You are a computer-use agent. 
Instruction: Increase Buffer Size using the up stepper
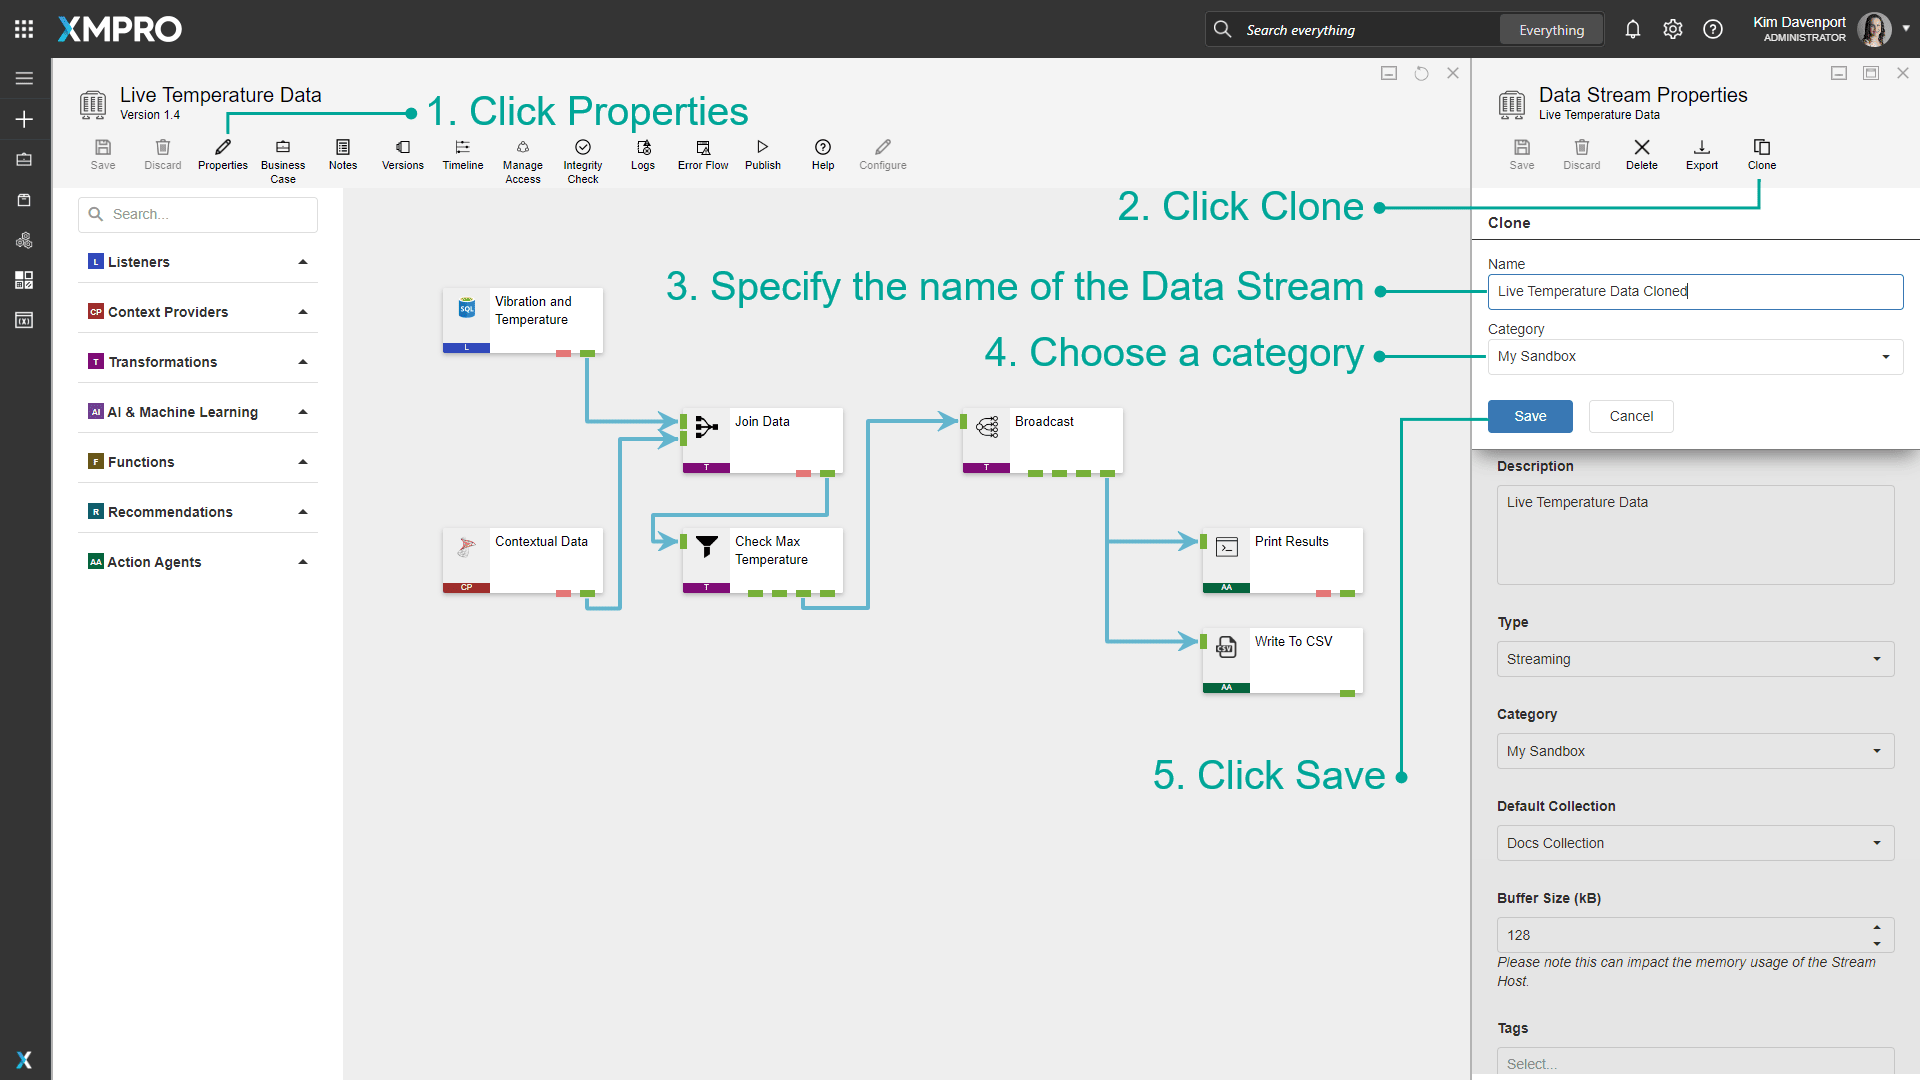[x=1877, y=928]
